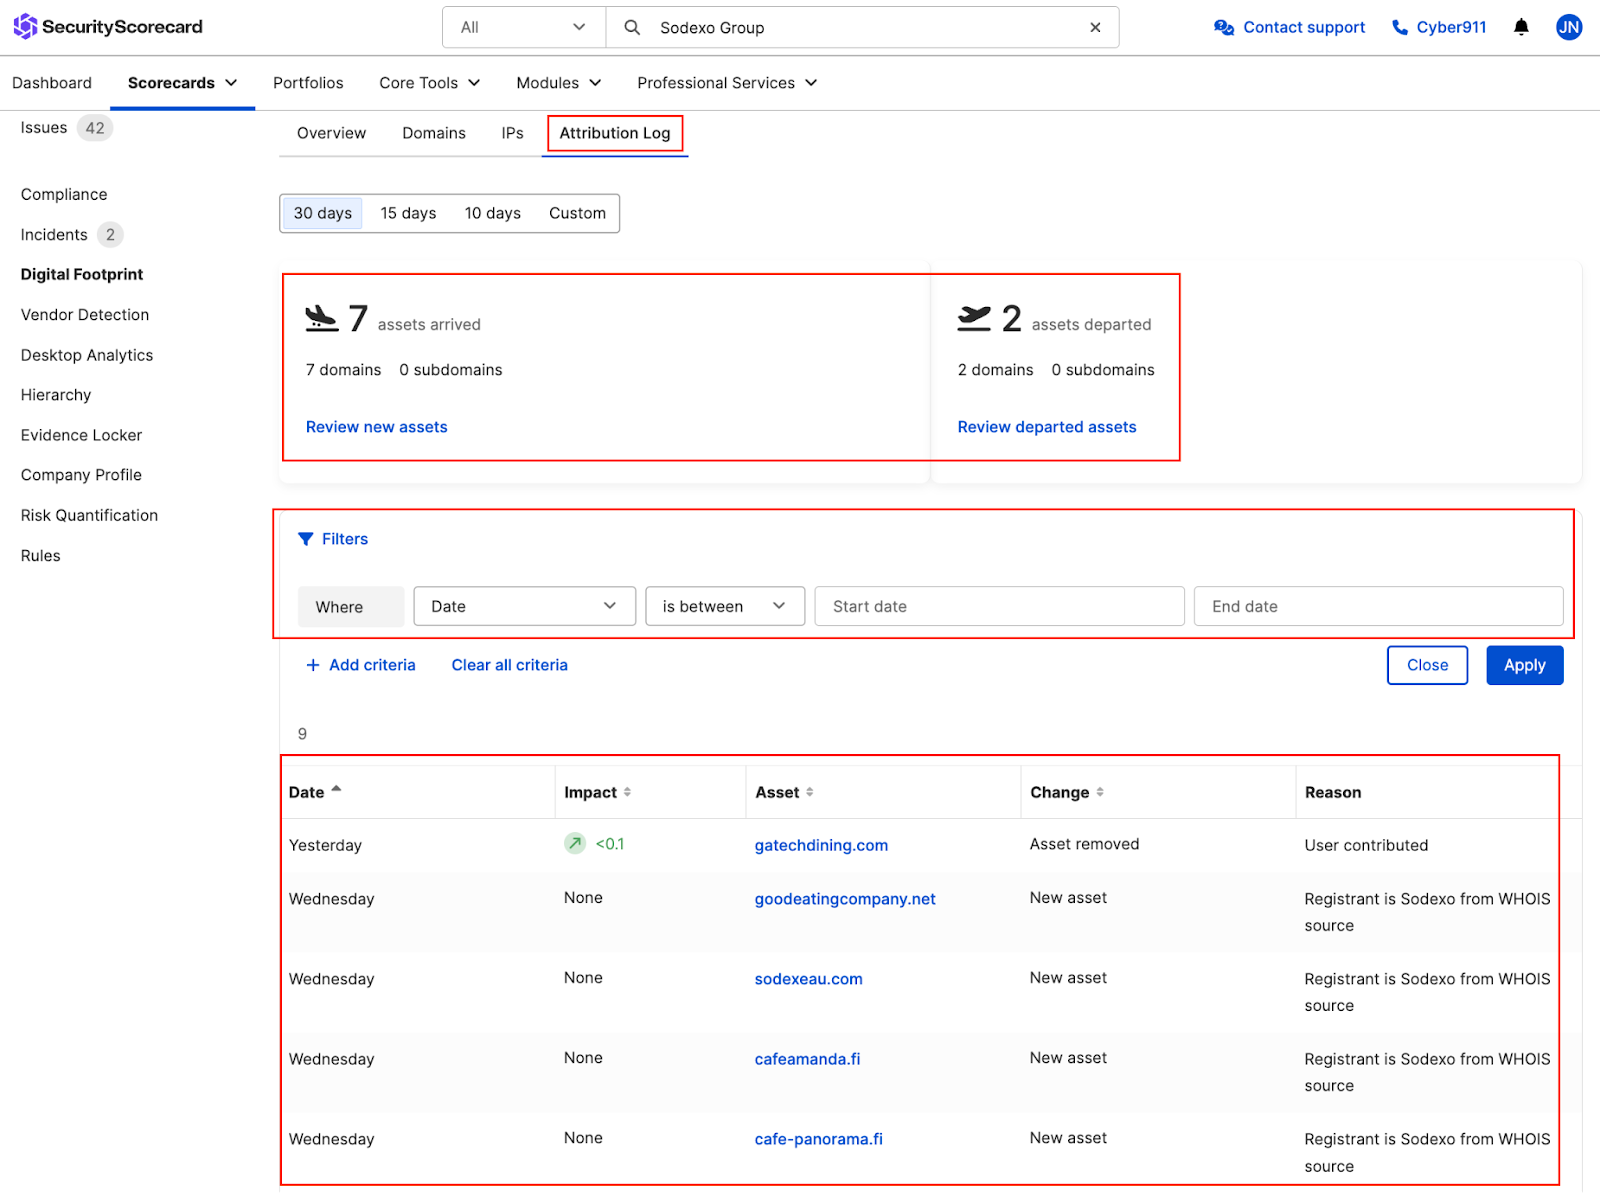Screen dimensions: 1600x1193
Task: Click the green impact arrow for gatechdining.com
Action: click(575, 844)
